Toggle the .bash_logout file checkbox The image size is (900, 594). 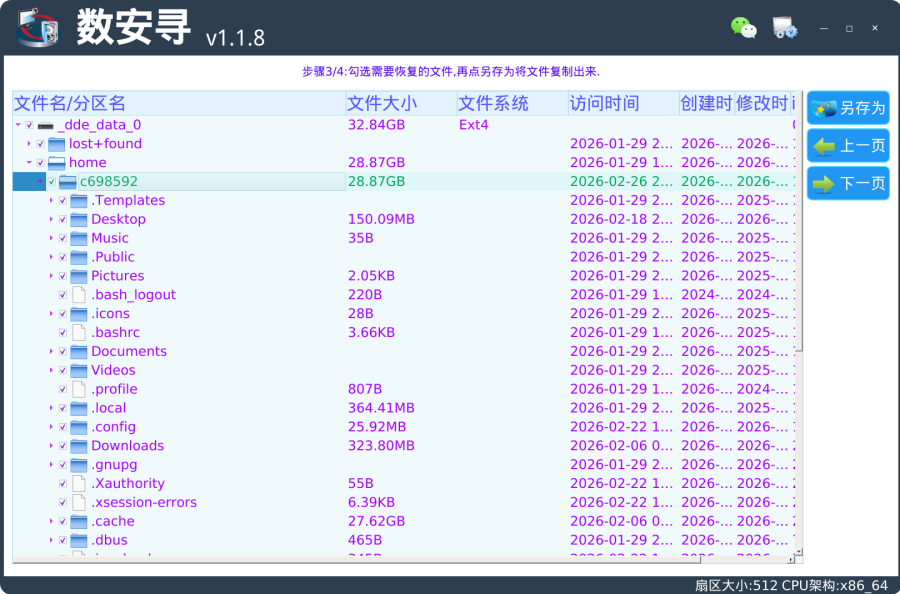click(63, 295)
